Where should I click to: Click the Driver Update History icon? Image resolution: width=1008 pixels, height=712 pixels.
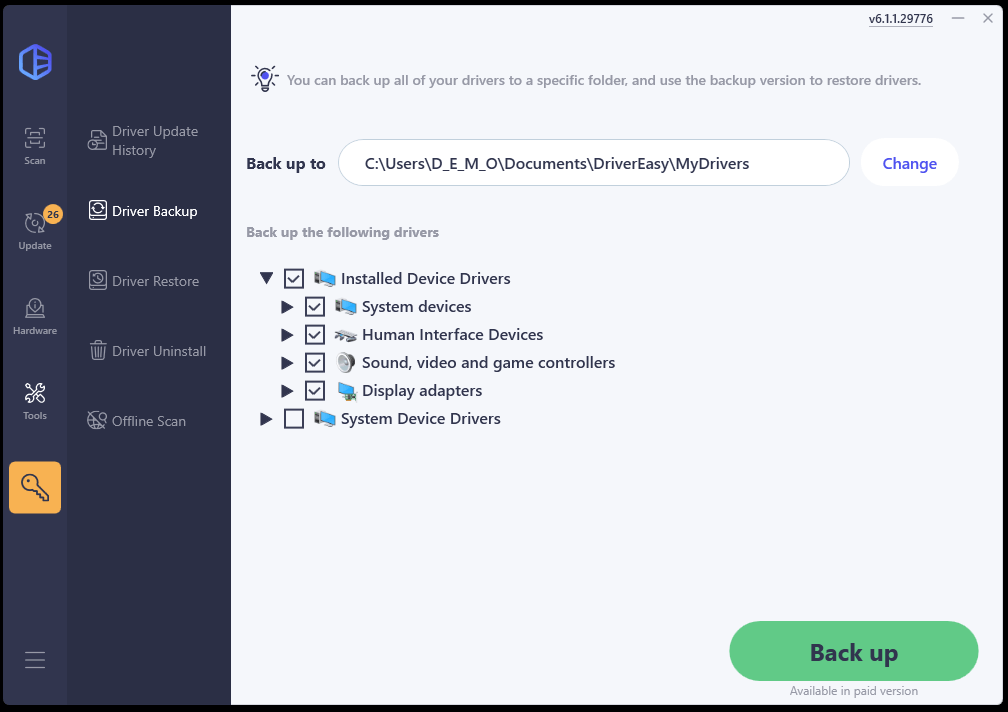(x=97, y=140)
